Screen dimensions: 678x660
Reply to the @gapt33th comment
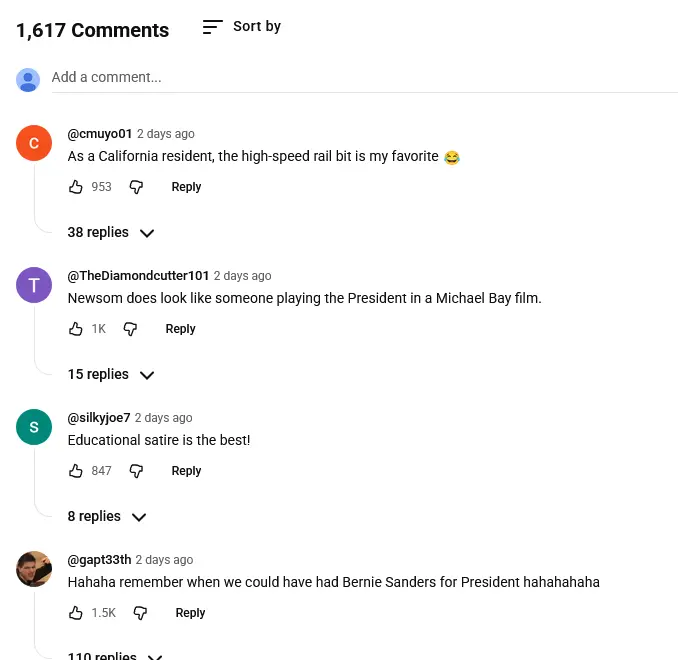tap(190, 613)
